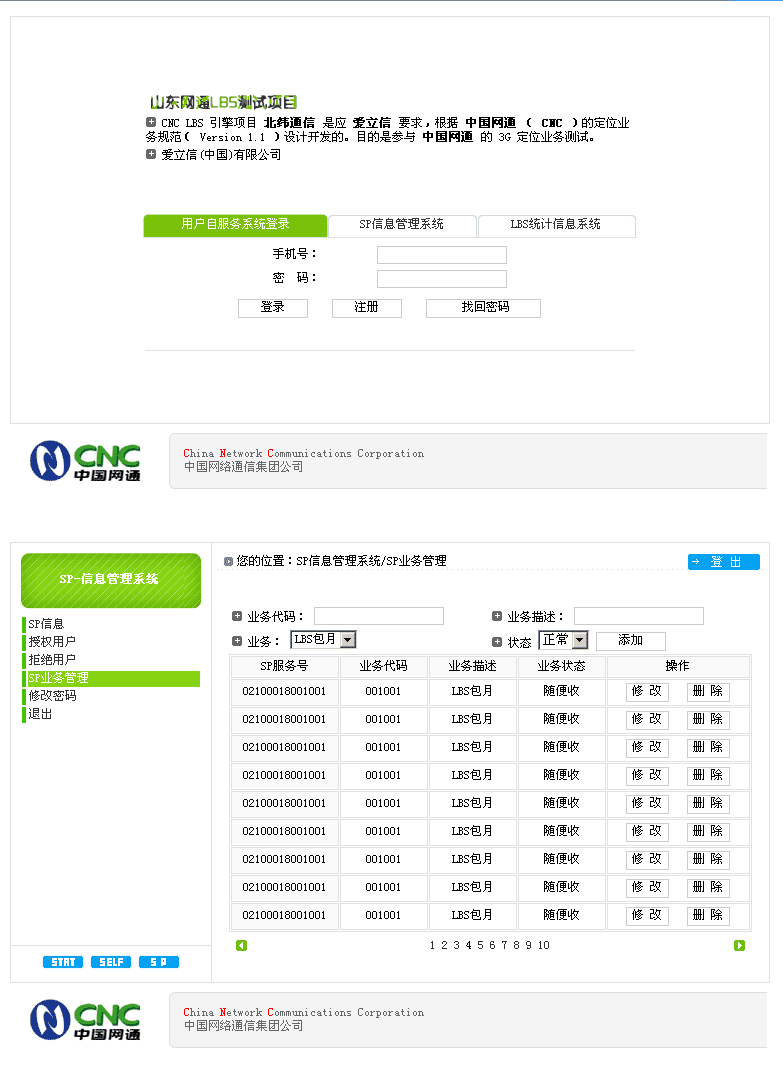783x1068 pixels.
Task: Go to page 3 in pagination
Action: point(456,945)
